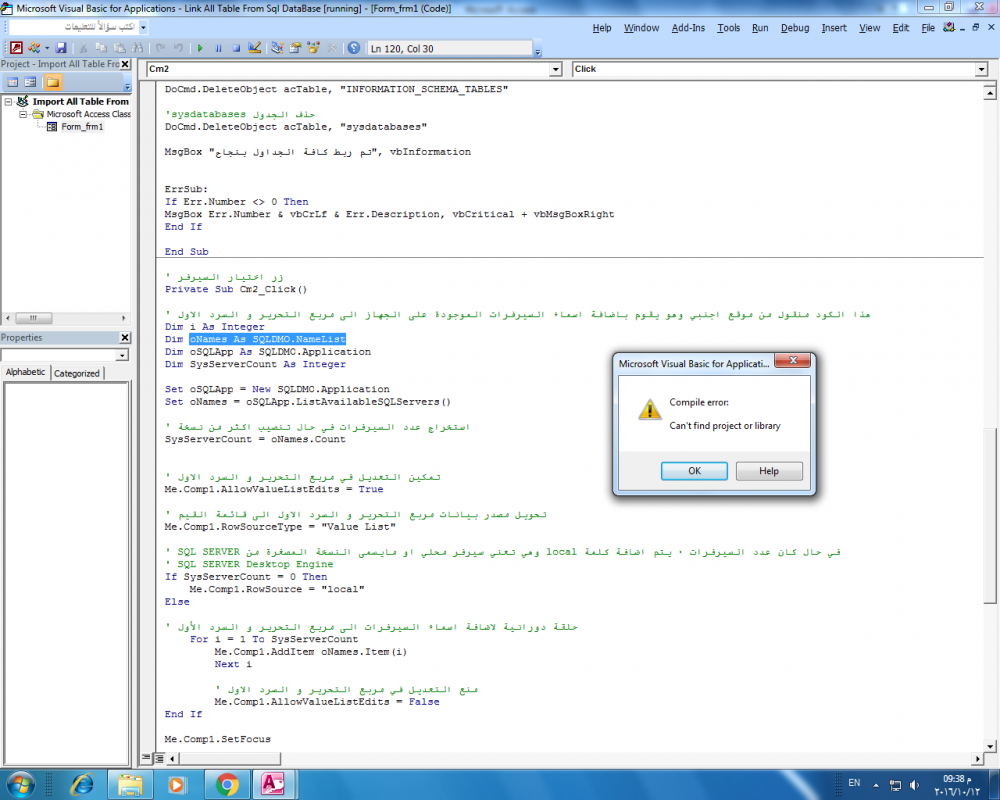Click OK in the Compile error dialog
The height and width of the screenshot is (800, 1000).
[694, 471]
